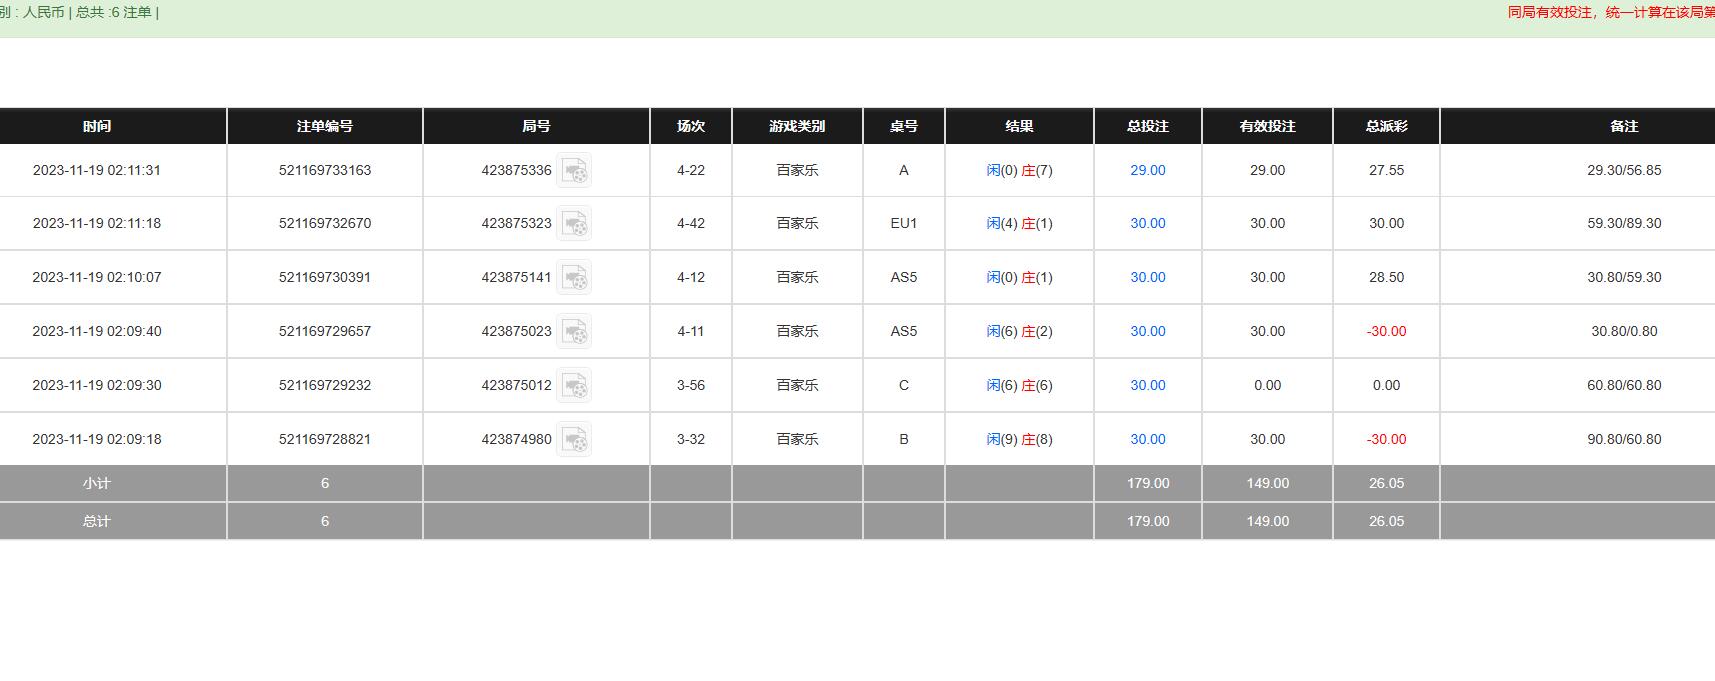This screenshot has height=681, width=1715.
Task: Click round number 423875023
Action: [516, 331]
